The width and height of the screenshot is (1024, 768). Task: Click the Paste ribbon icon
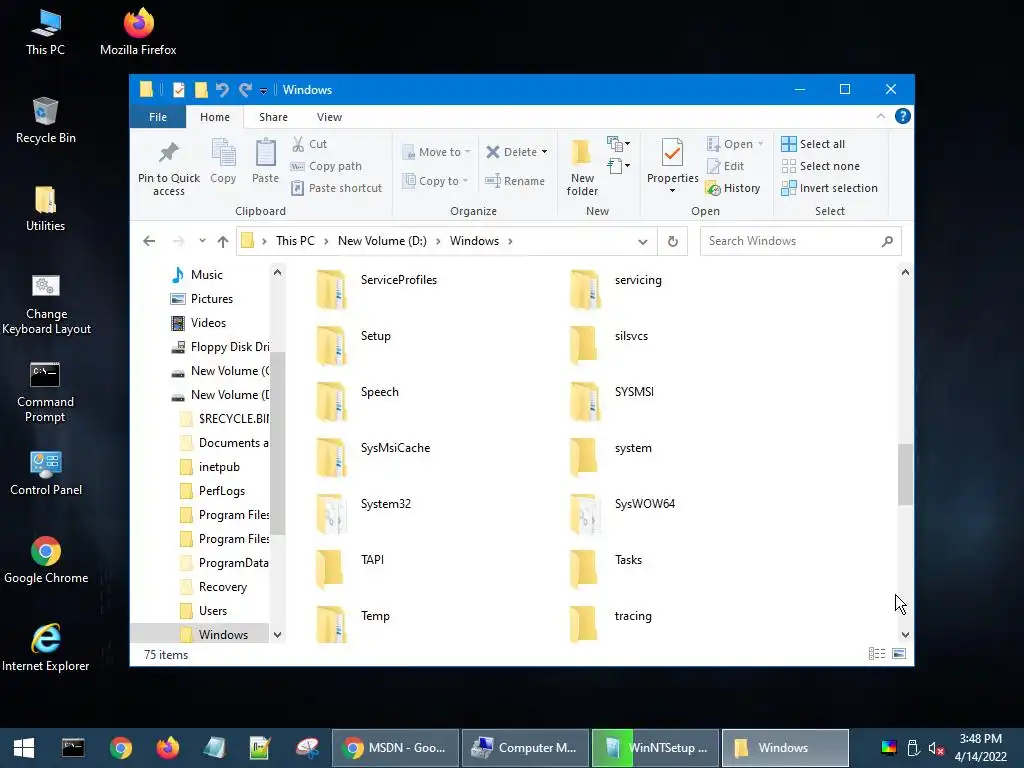tap(265, 153)
